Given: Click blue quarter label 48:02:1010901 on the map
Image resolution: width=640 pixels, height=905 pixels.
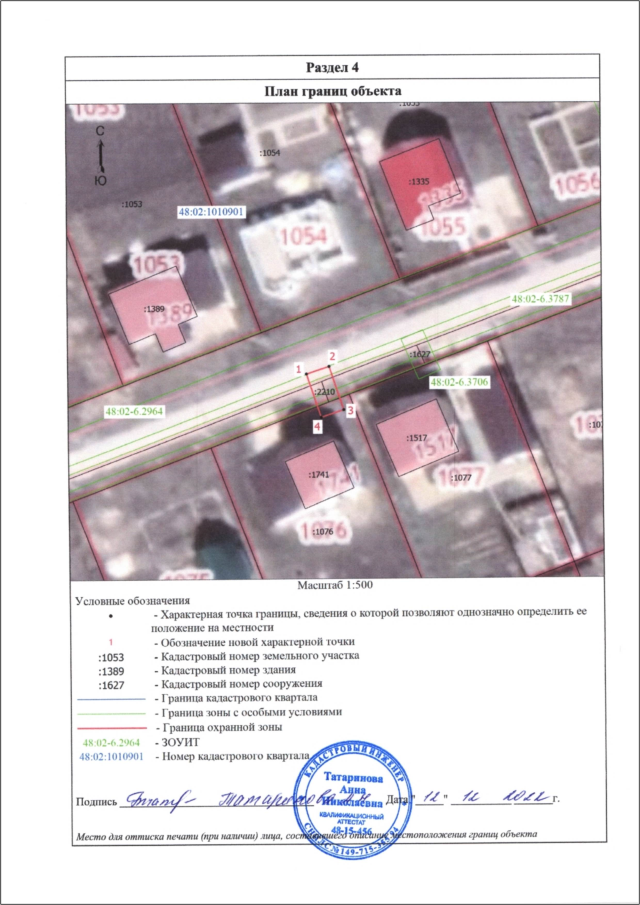Looking at the screenshot, I should click(x=212, y=212).
